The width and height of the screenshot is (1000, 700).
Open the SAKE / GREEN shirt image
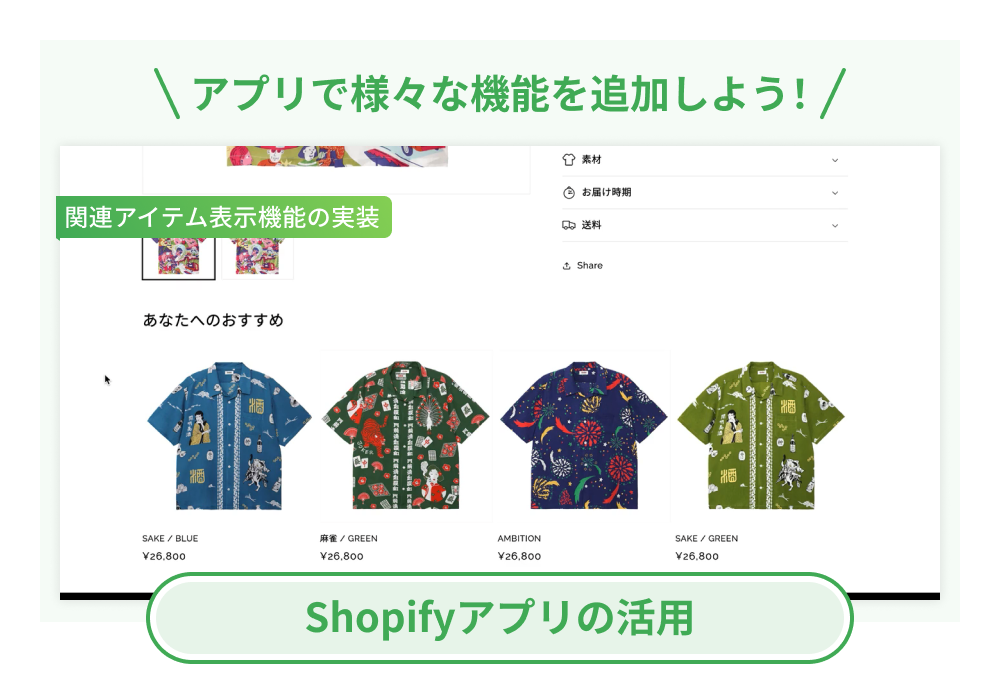(x=761, y=436)
